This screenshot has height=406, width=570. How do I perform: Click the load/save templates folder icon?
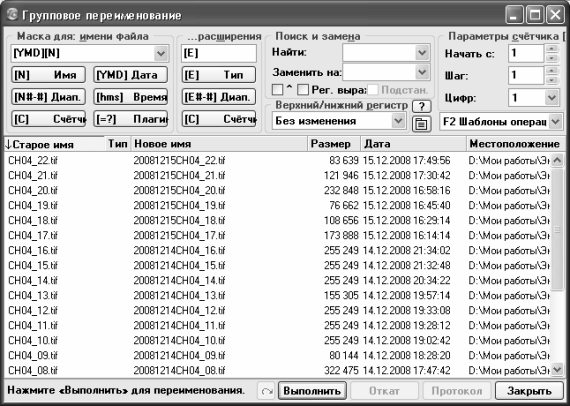[421, 124]
